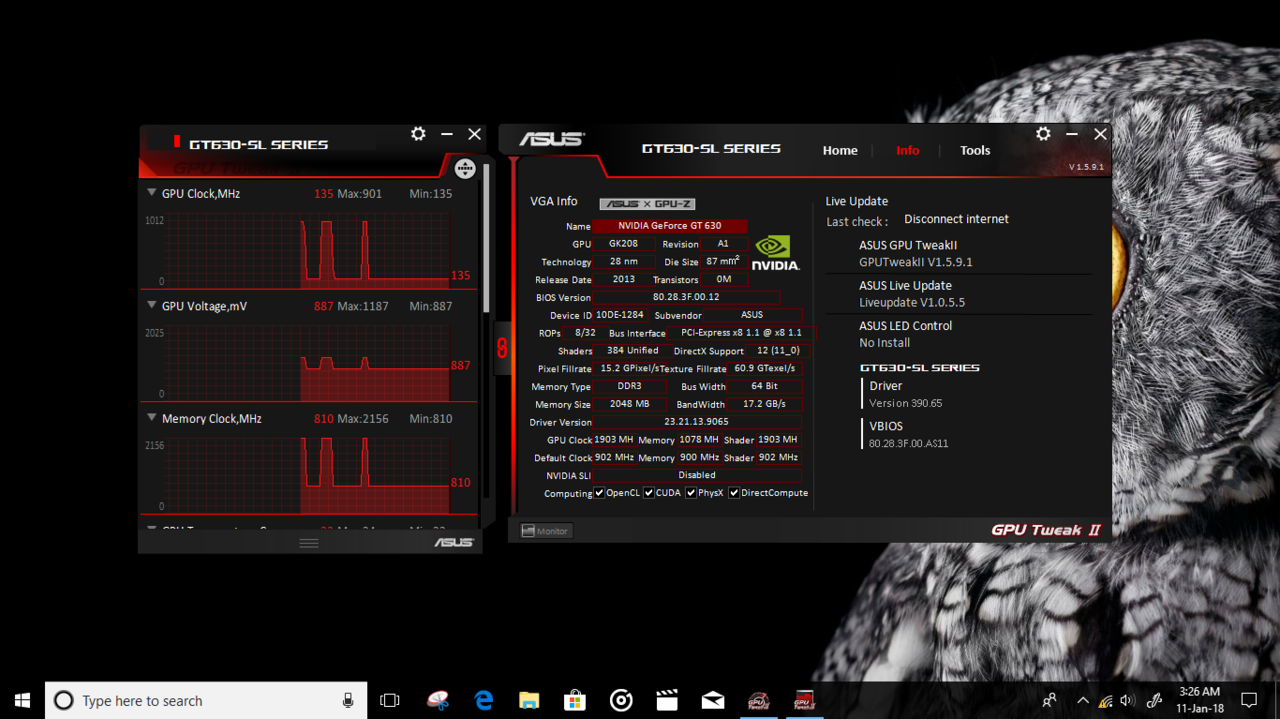Viewport: 1280px width, 719px height.
Task: Open settings gear in GPU Tweak main window
Action: 1043,134
